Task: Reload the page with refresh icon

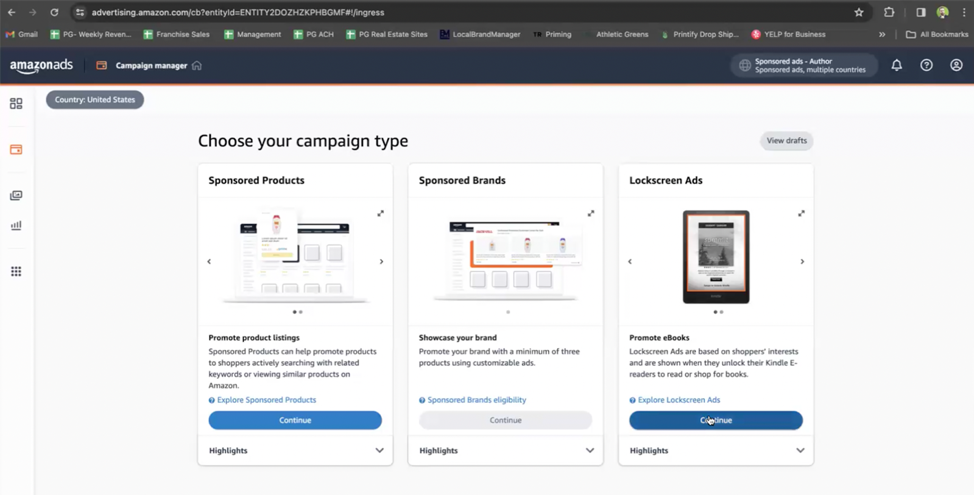Action: click(54, 12)
